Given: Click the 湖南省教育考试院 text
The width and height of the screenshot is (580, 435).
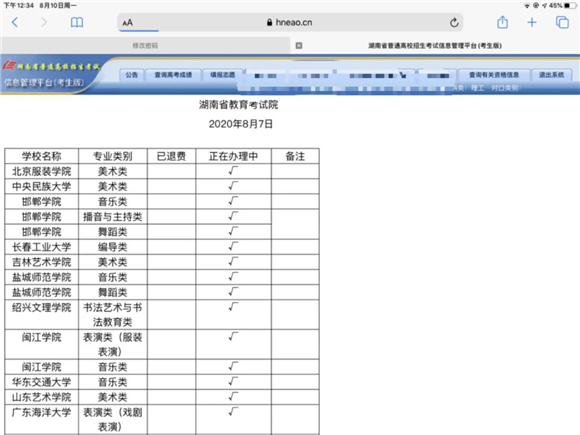Looking at the screenshot, I should click(x=239, y=105).
